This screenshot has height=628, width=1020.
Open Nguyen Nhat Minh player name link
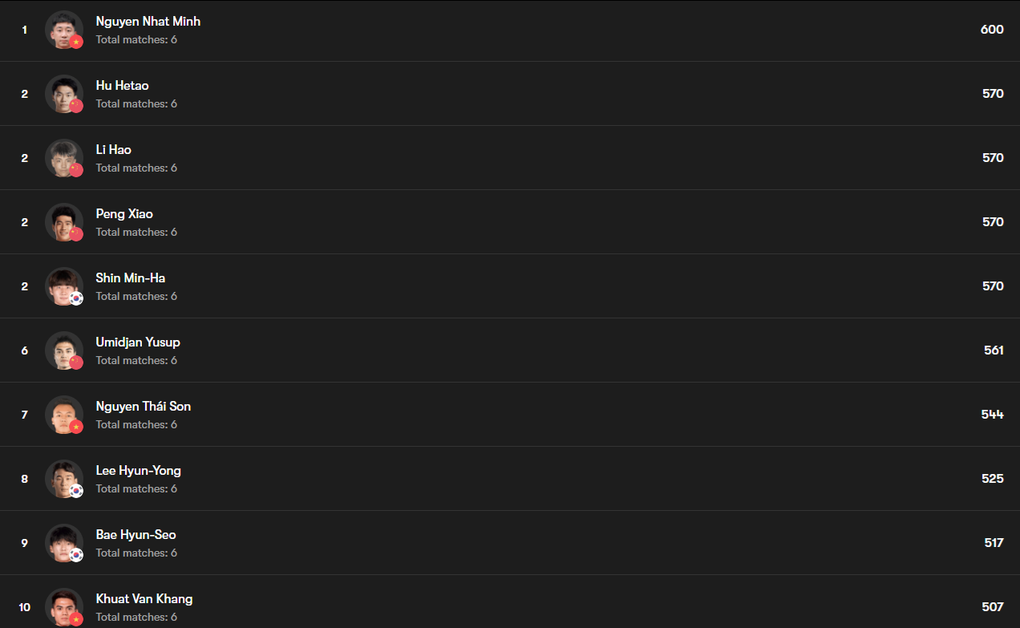[x=148, y=21]
